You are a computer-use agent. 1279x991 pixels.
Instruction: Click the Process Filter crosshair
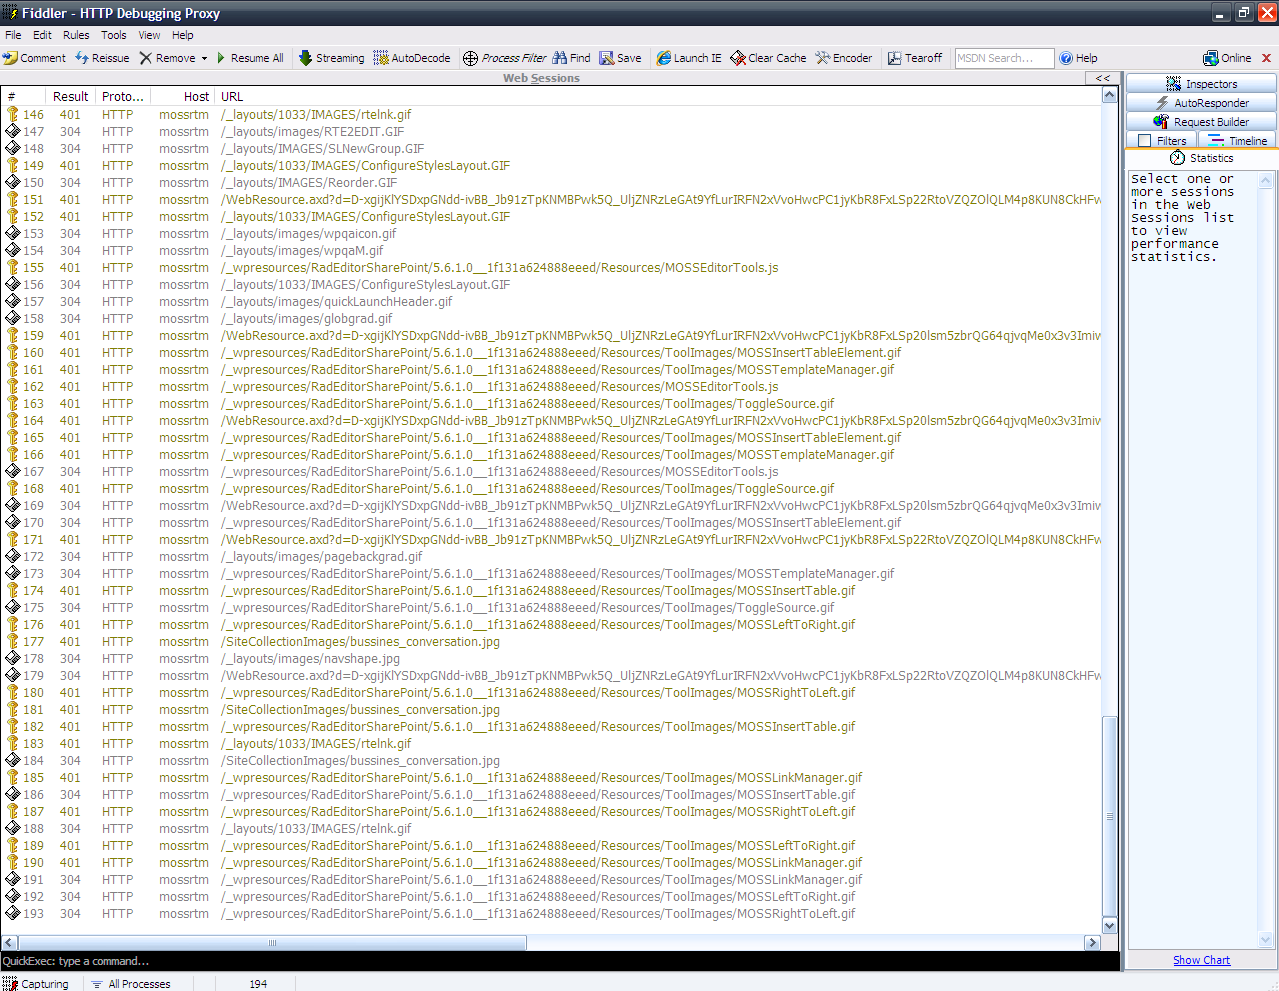tap(470, 58)
